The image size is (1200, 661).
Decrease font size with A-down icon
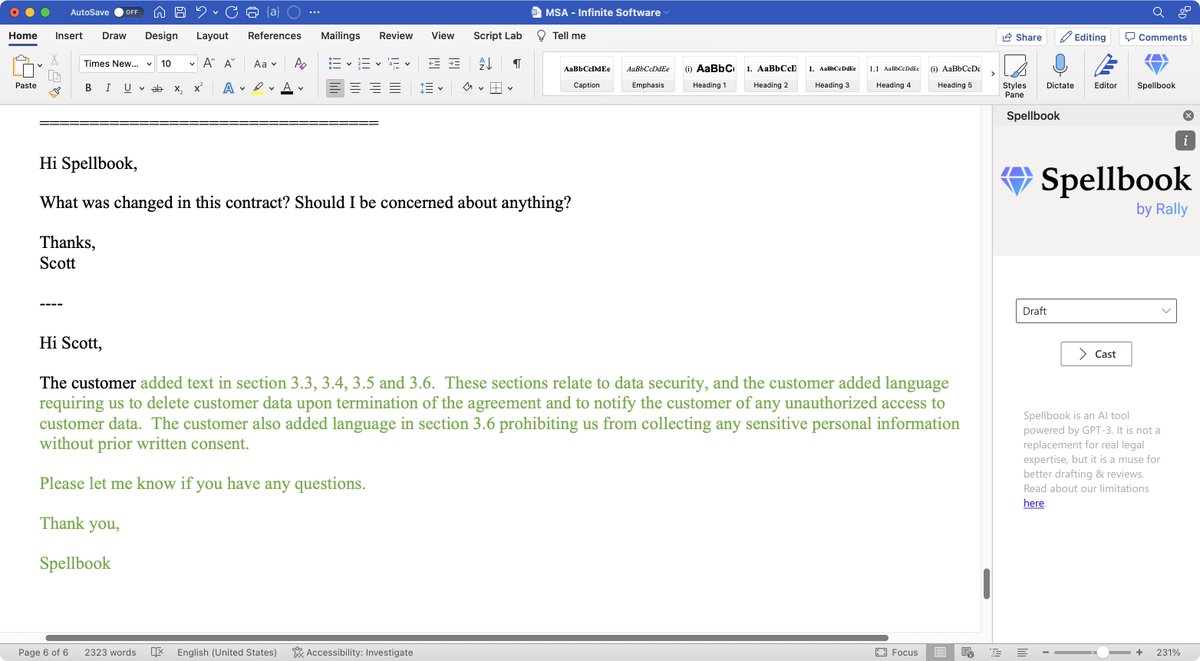pos(229,63)
